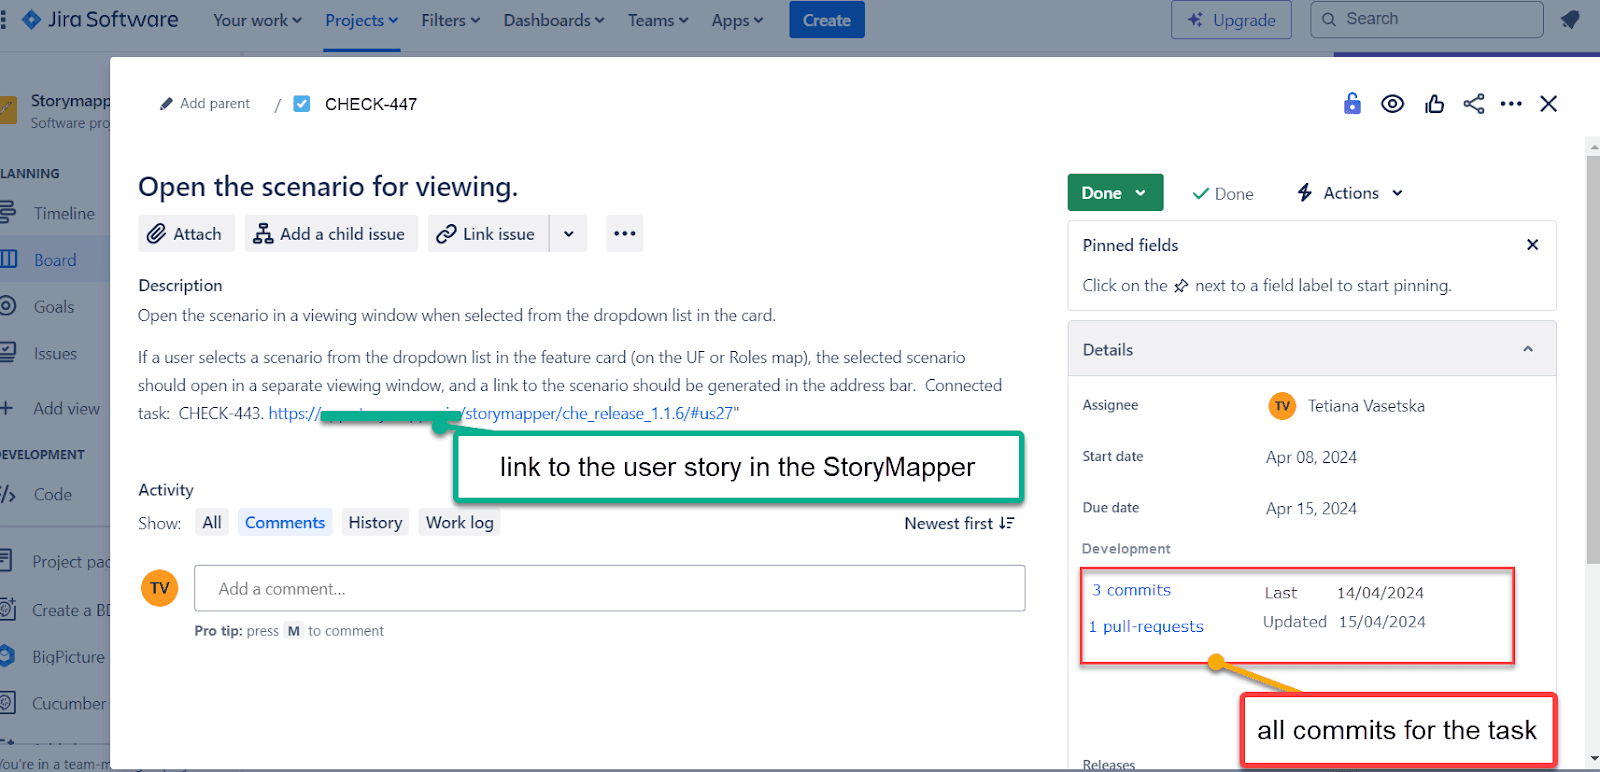Screen dimensions: 1600x772
Task: Close the CHECK-447 issue dialog
Action: point(1549,104)
